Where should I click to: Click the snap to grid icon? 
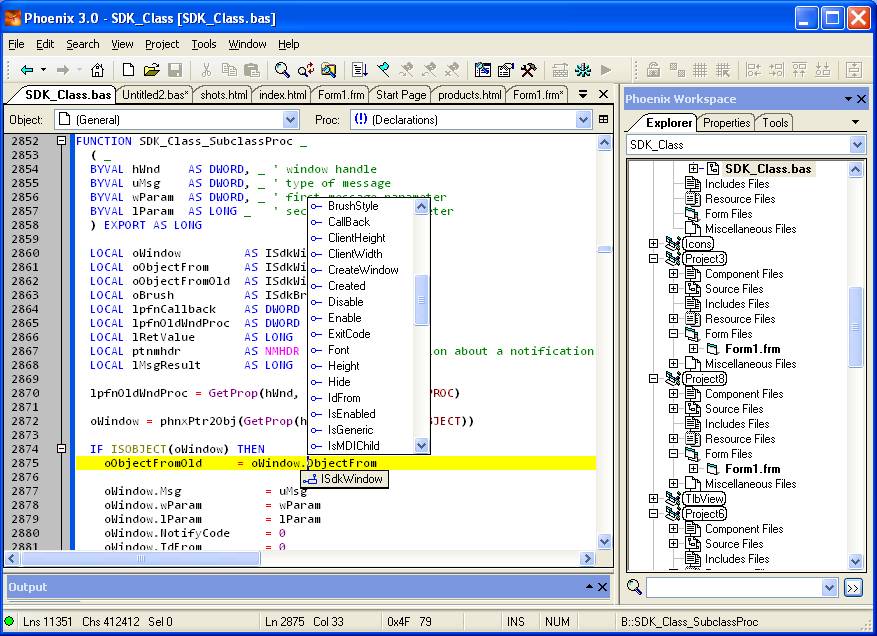(x=723, y=70)
